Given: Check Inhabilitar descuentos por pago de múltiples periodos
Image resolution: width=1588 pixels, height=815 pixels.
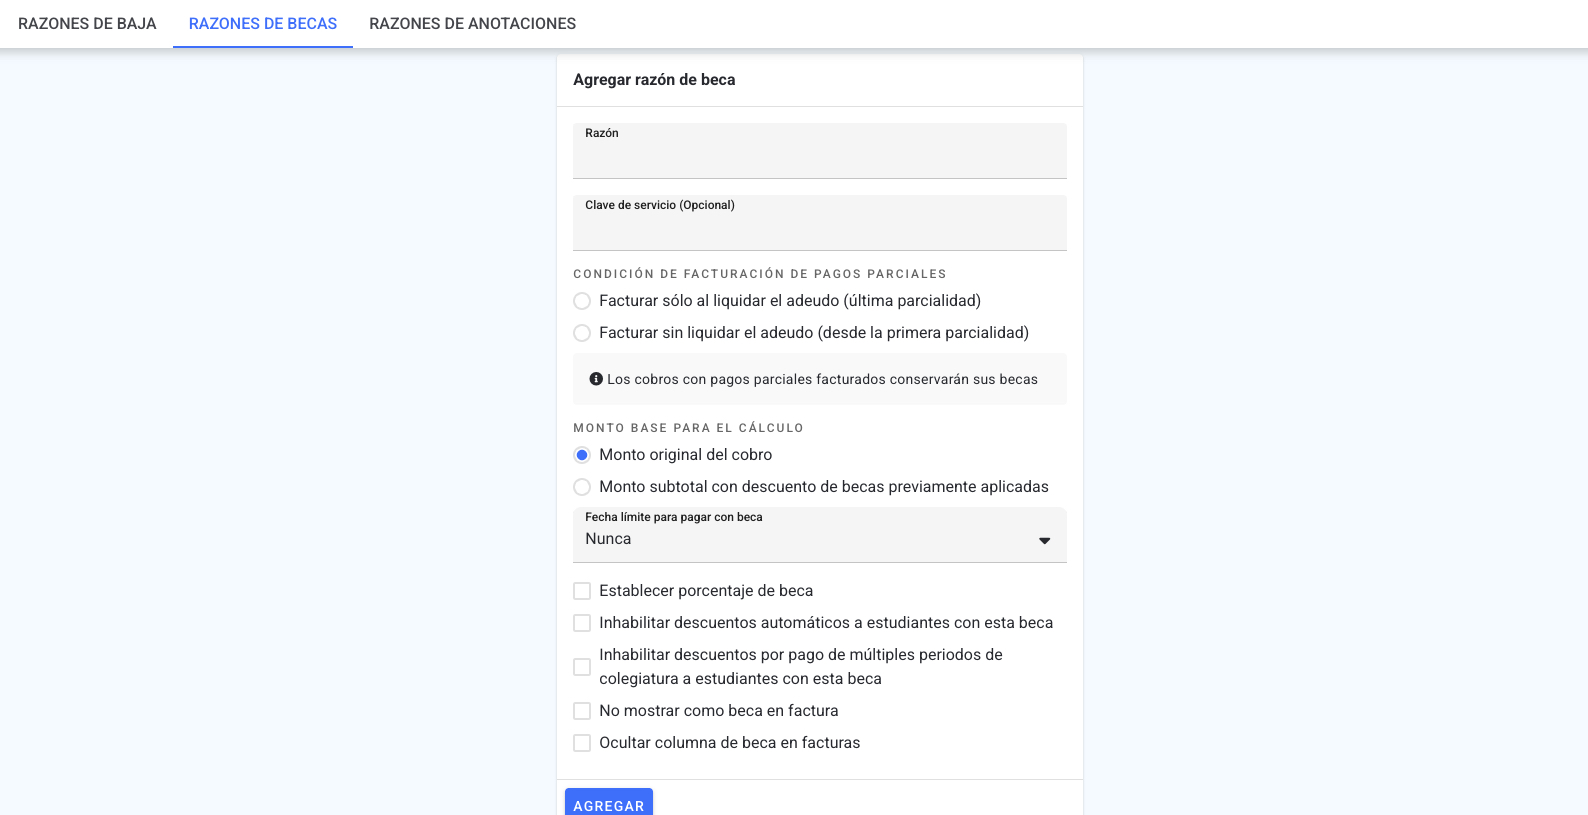Looking at the screenshot, I should pyautogui.click(x=582, y=667).
